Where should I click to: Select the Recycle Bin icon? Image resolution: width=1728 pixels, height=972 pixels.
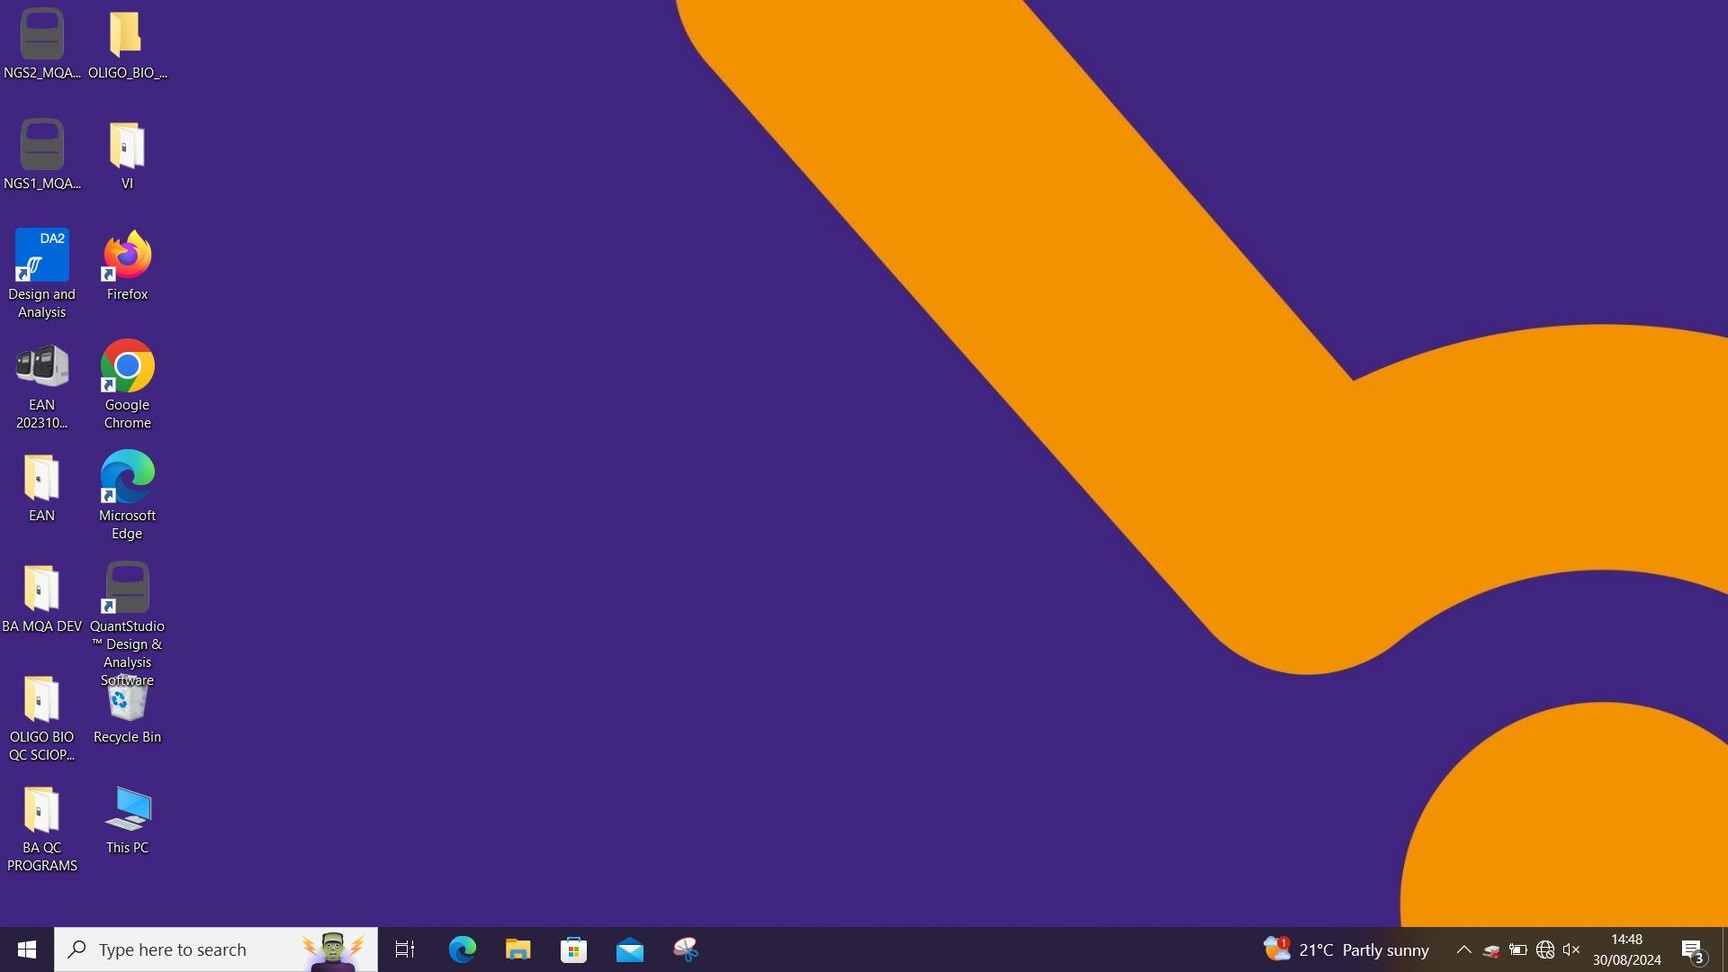(127, 702)
